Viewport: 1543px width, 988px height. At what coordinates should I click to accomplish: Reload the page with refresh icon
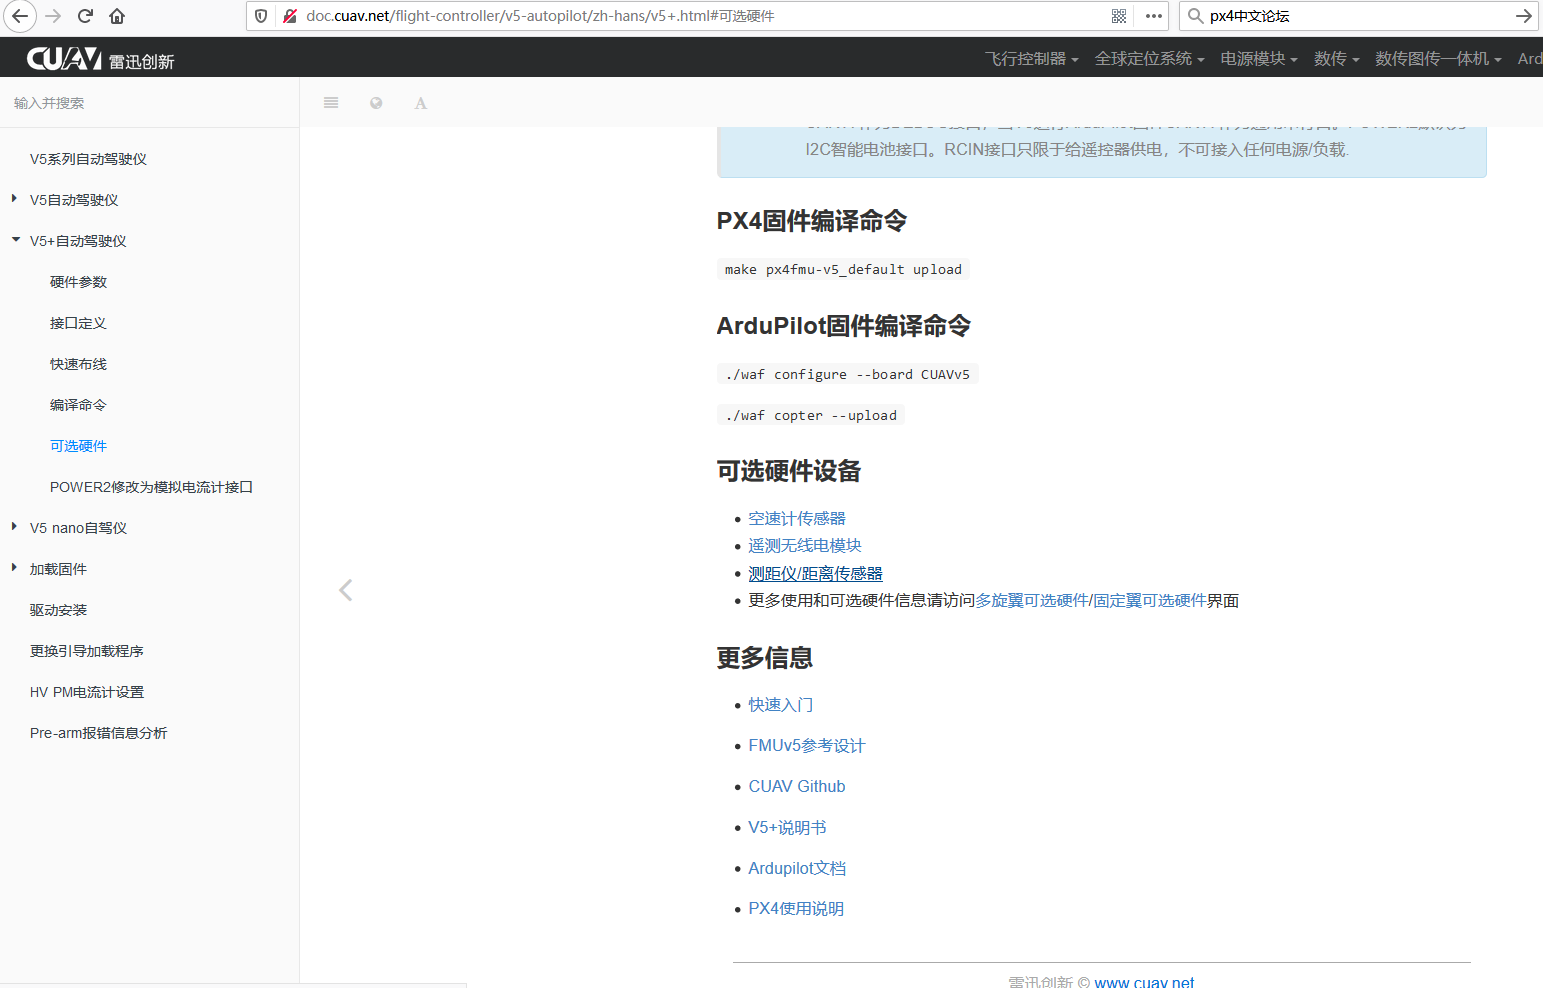[85, 16]
